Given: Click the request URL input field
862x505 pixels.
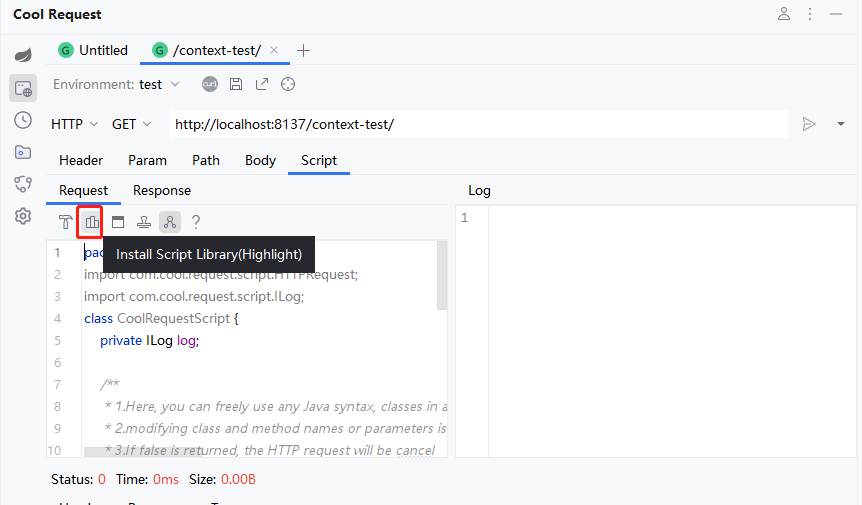Looking at the screenshot, I should [x=478, y=124].
